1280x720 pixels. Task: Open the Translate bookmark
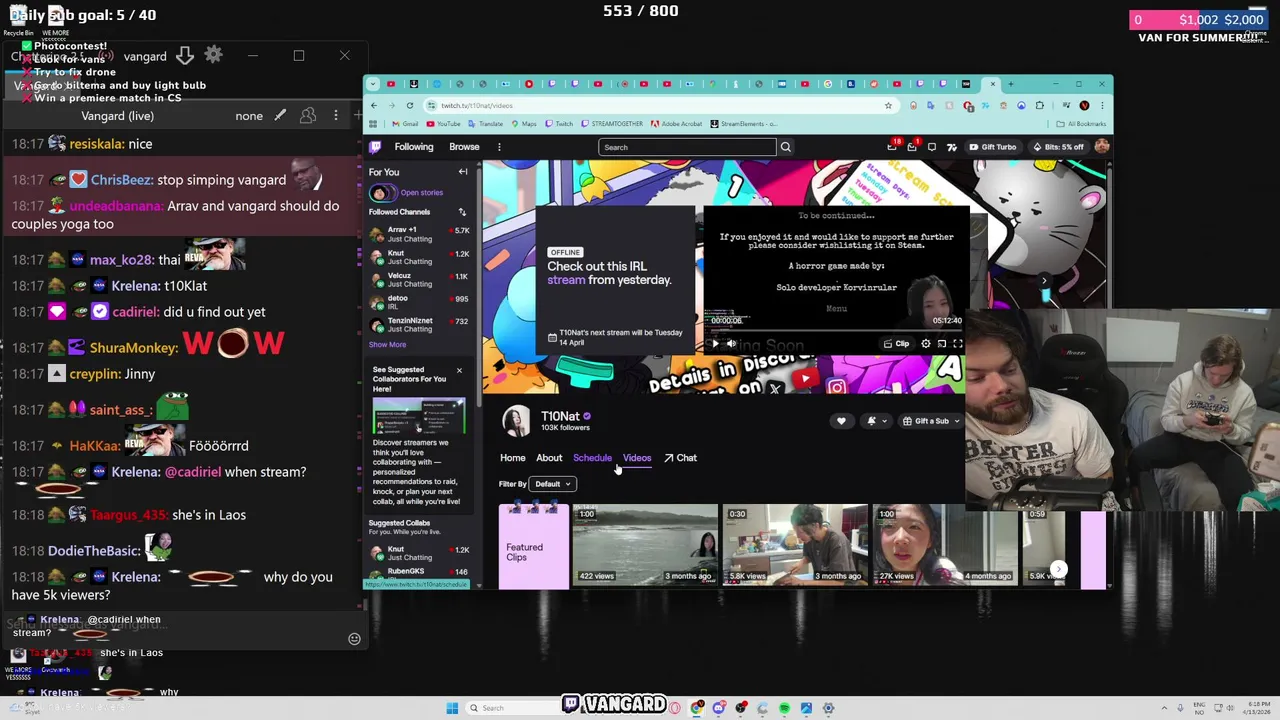(x=485, y=124)
